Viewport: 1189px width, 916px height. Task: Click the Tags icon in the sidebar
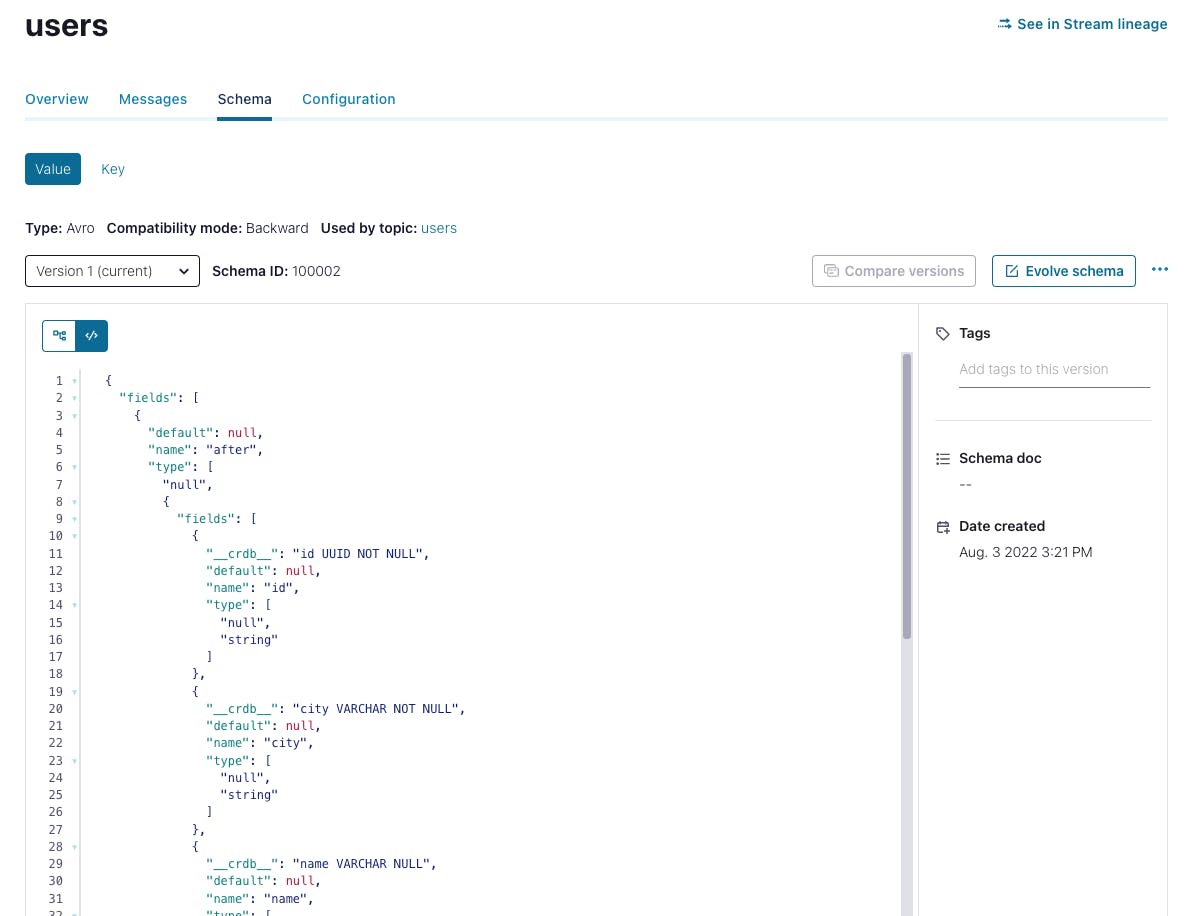click(943, 333)
